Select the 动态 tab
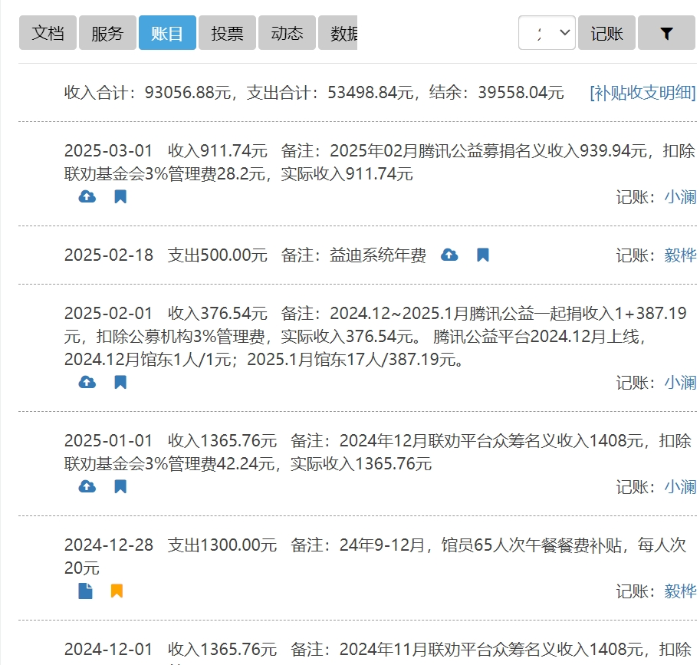This screenshot has height=665, width=700. (x=287, y=33)
